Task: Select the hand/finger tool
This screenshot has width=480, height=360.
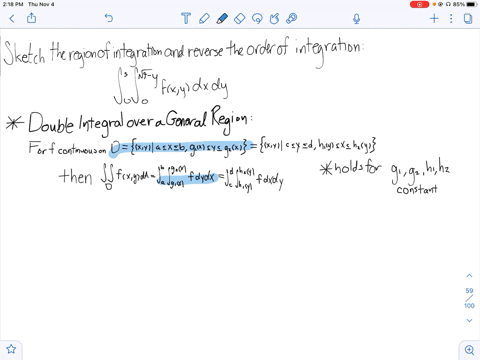Action: point(274,18)
